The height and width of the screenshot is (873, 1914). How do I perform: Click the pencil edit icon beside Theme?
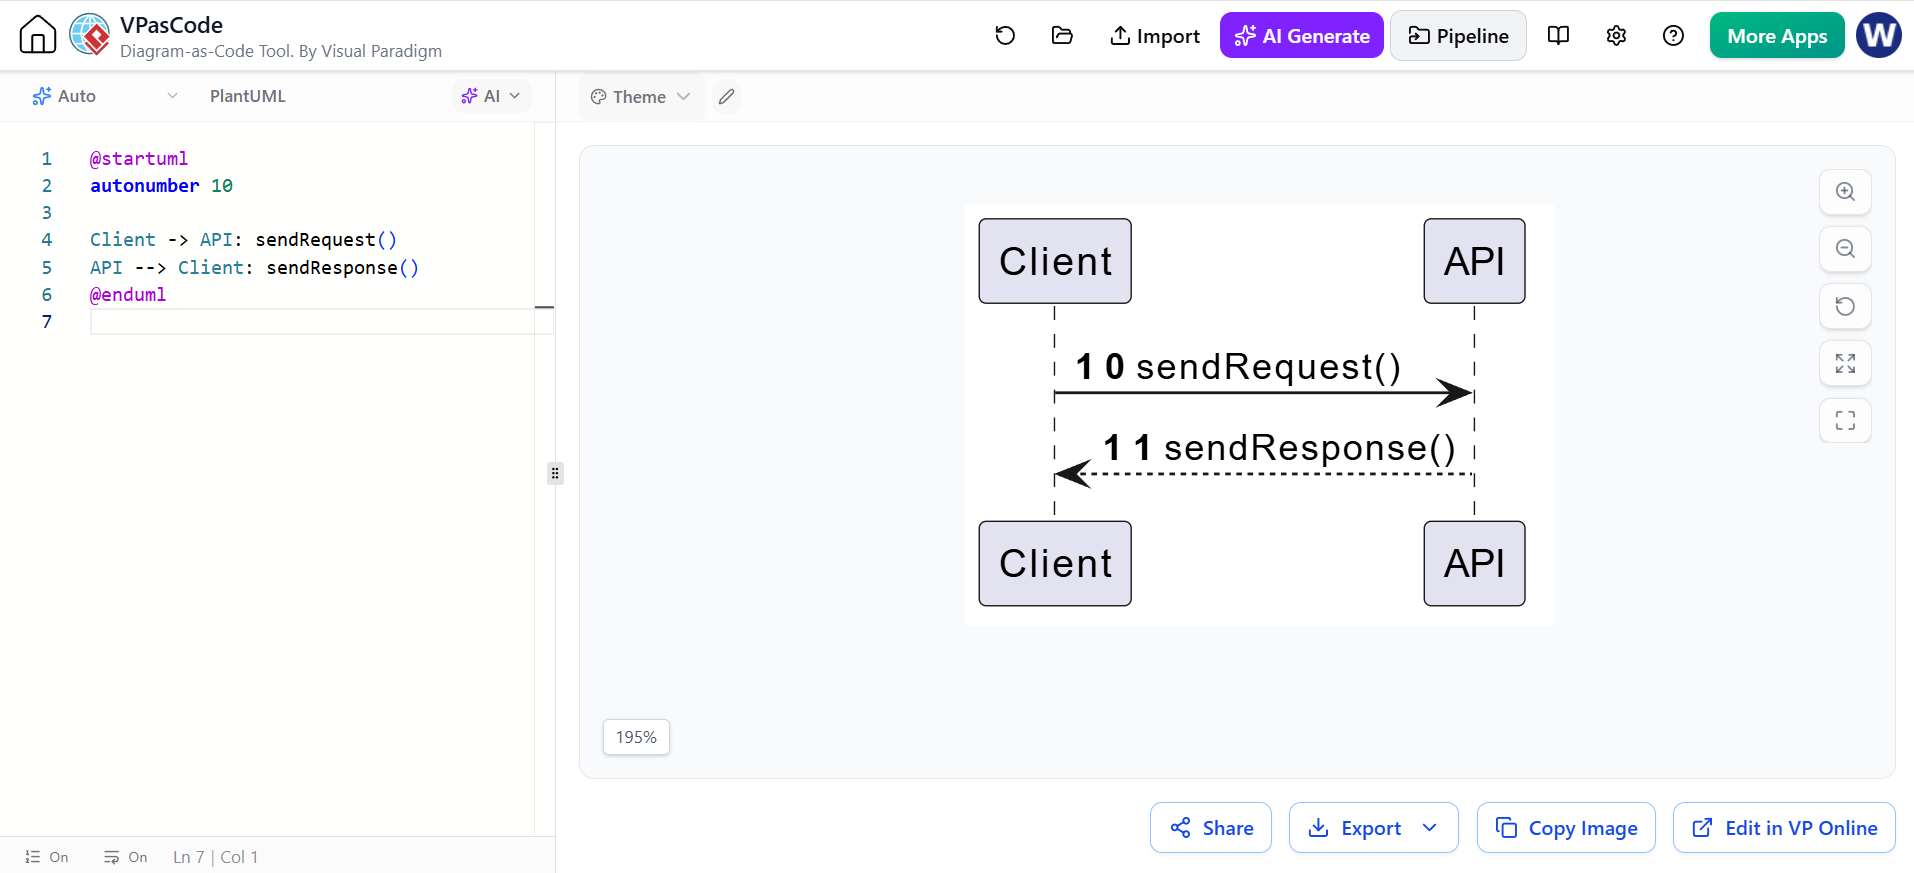727,97
